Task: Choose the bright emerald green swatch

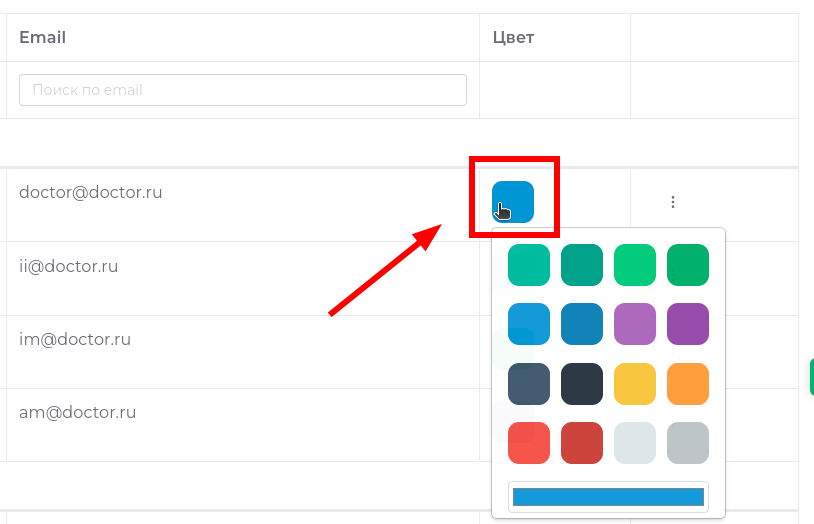Action: (635, 265)
